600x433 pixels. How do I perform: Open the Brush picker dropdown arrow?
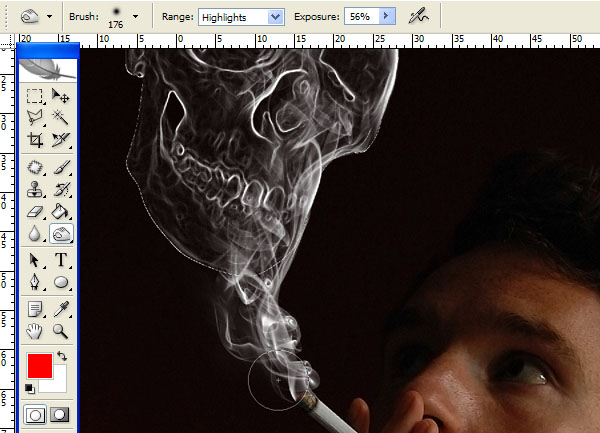135,16
